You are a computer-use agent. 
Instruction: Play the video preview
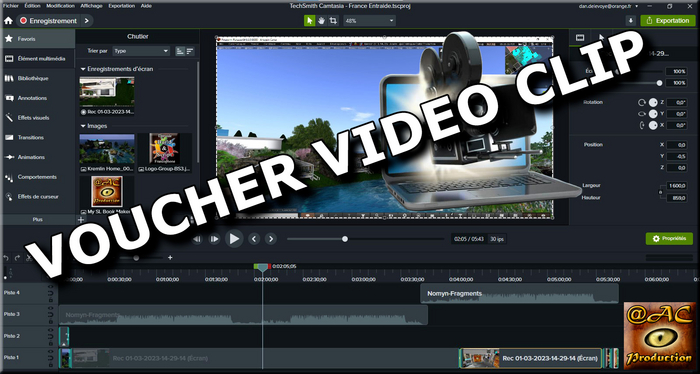[234, 239]
